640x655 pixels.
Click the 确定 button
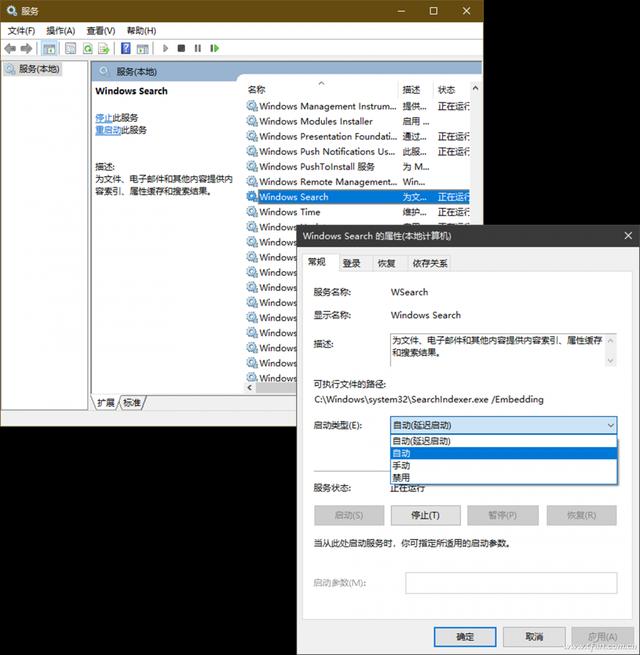click(465, 637)
